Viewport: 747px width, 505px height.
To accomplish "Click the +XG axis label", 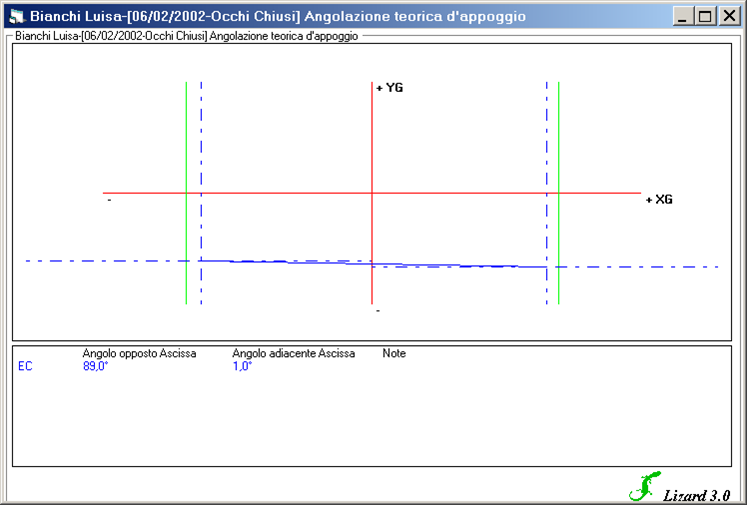I will point(659,200).
